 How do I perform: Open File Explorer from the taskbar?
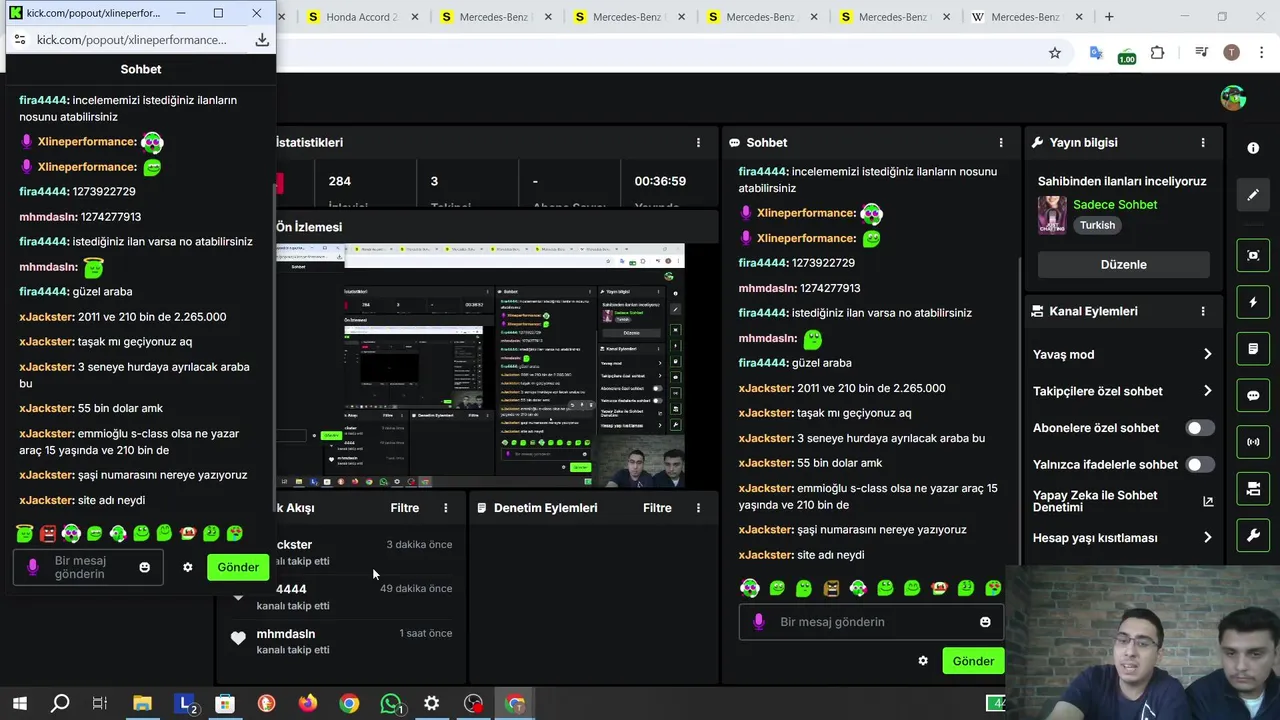(x=142, y=704)
